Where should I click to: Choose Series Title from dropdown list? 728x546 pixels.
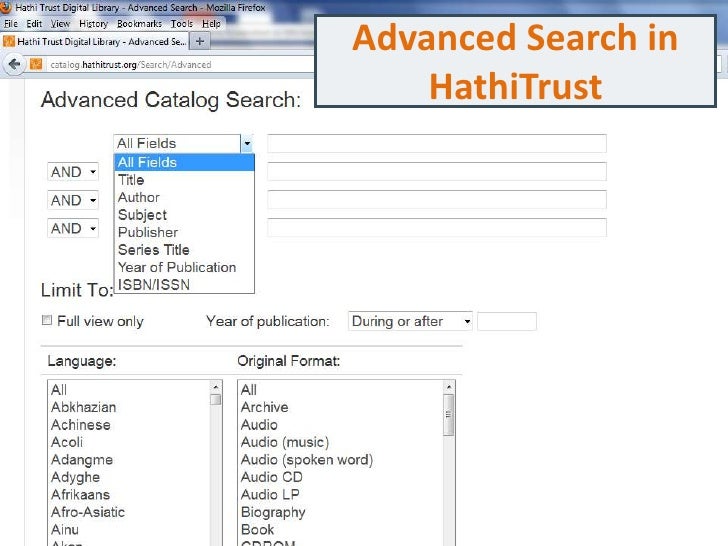coord(184,250)
